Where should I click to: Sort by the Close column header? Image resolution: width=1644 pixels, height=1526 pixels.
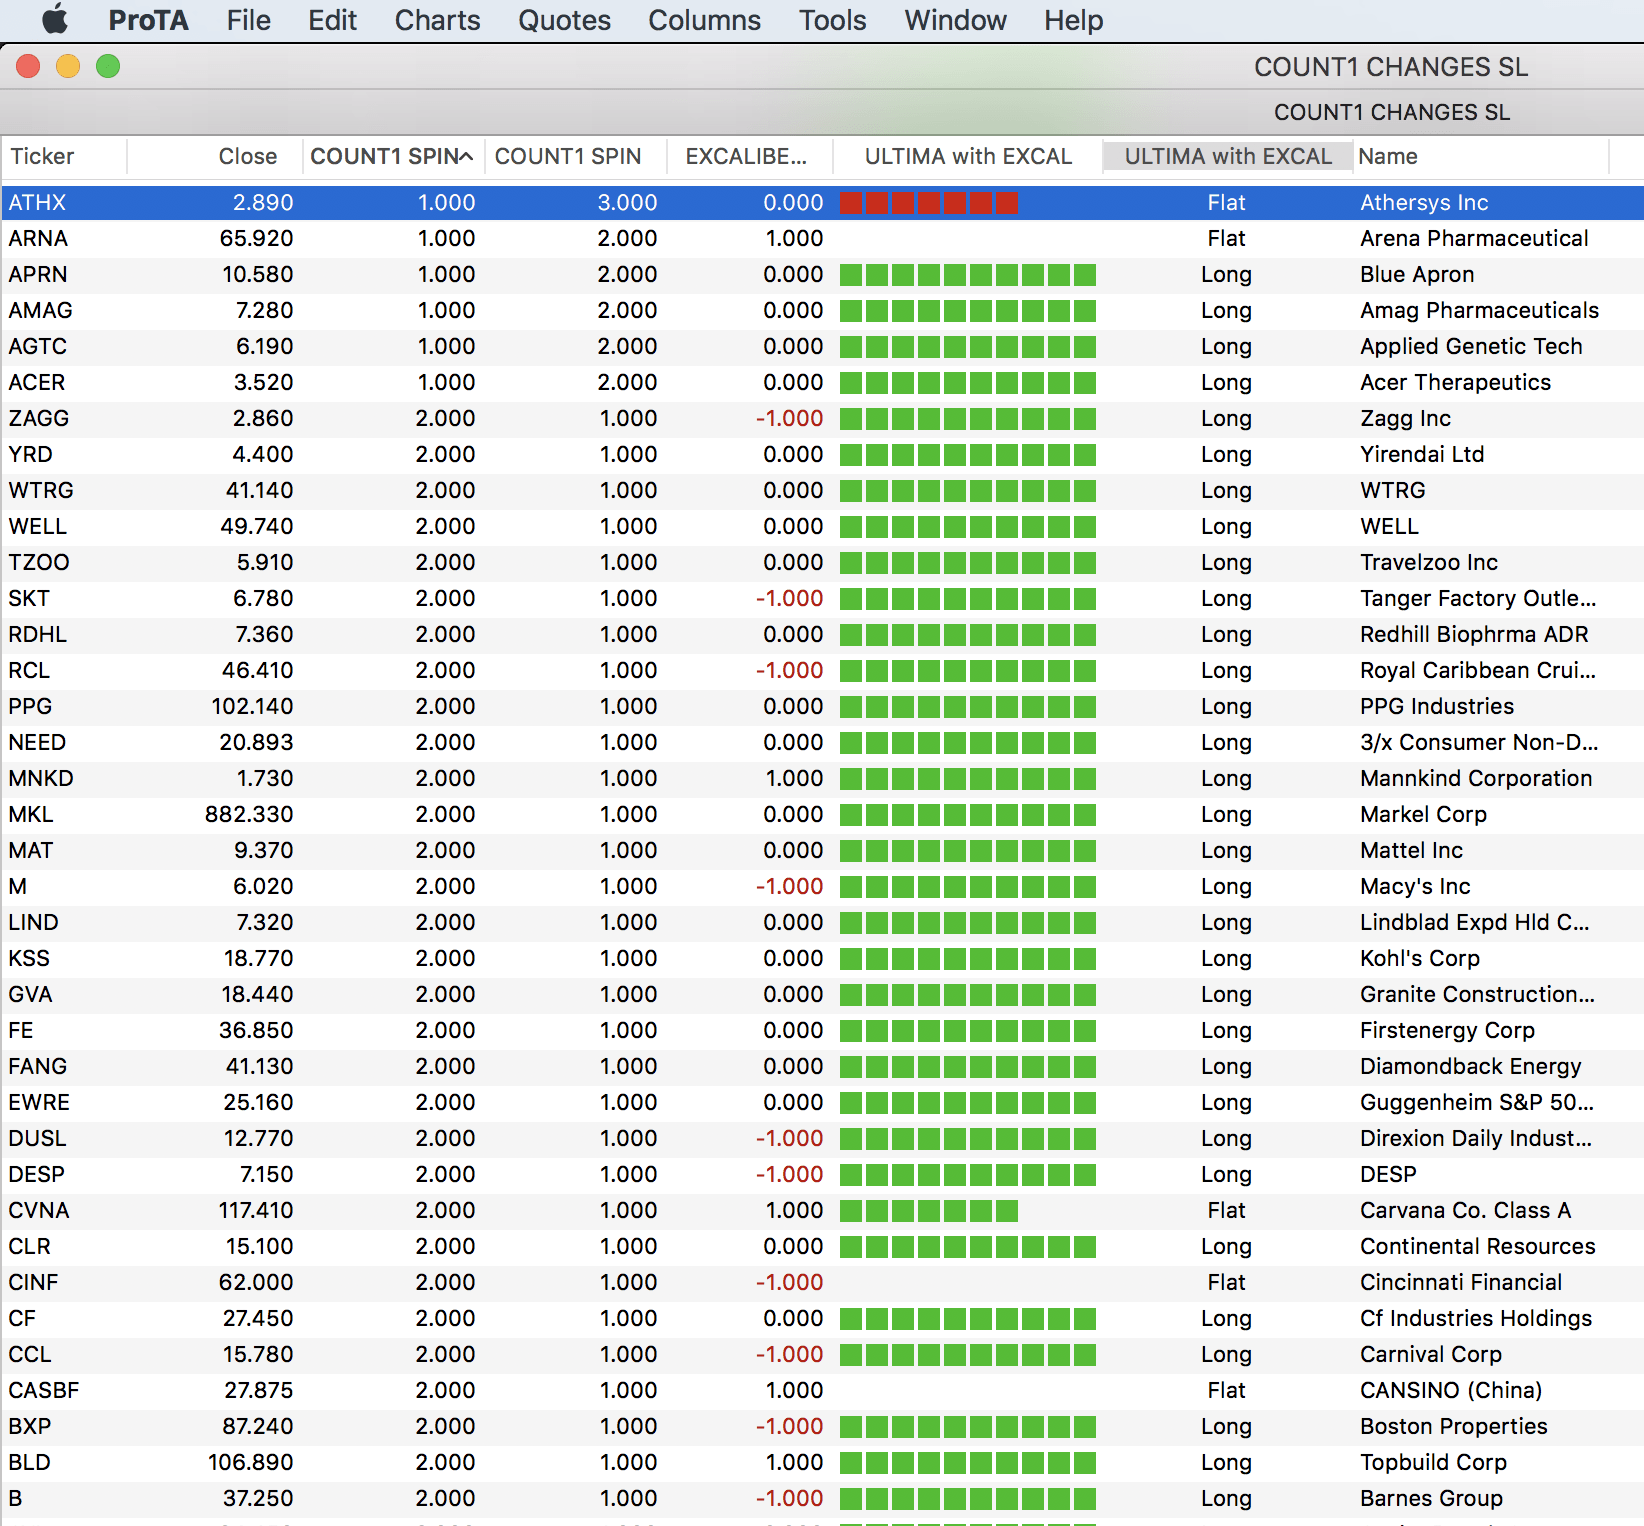(x=247, y=157)
